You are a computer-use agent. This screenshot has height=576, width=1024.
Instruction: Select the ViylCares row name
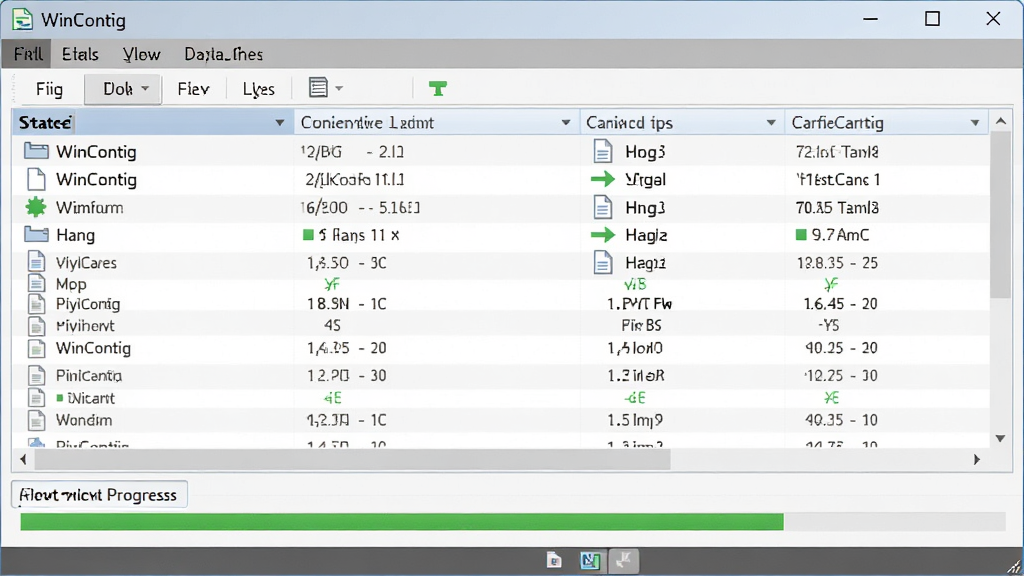click(86, 263)
